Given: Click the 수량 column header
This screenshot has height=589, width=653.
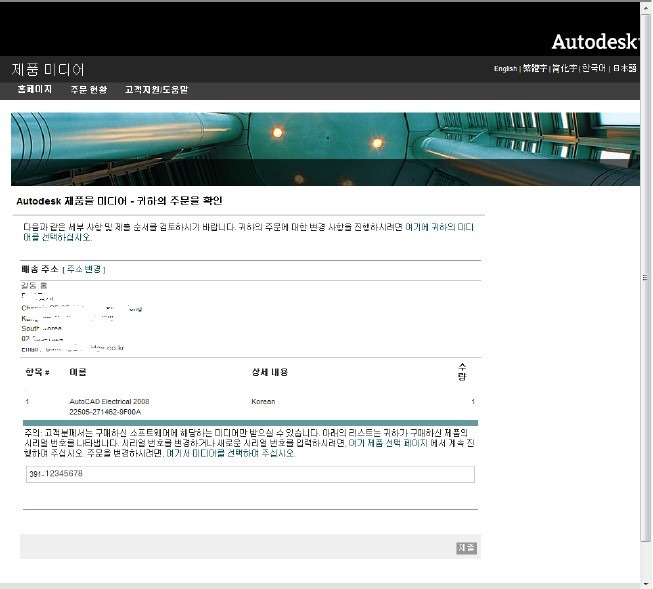Looking at the screenshot, I should pyautogui.click(x=462, y=372).
